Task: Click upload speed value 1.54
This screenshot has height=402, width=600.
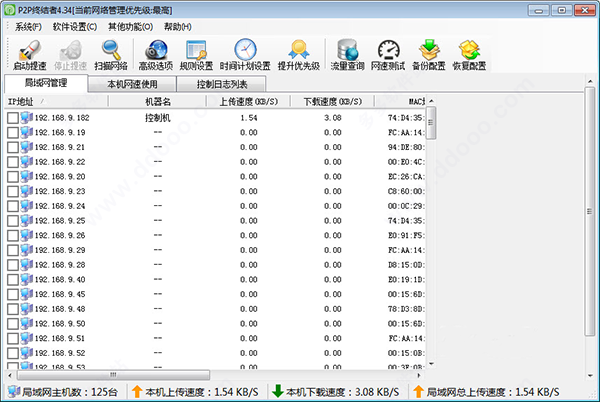Action: pos(249,118)
